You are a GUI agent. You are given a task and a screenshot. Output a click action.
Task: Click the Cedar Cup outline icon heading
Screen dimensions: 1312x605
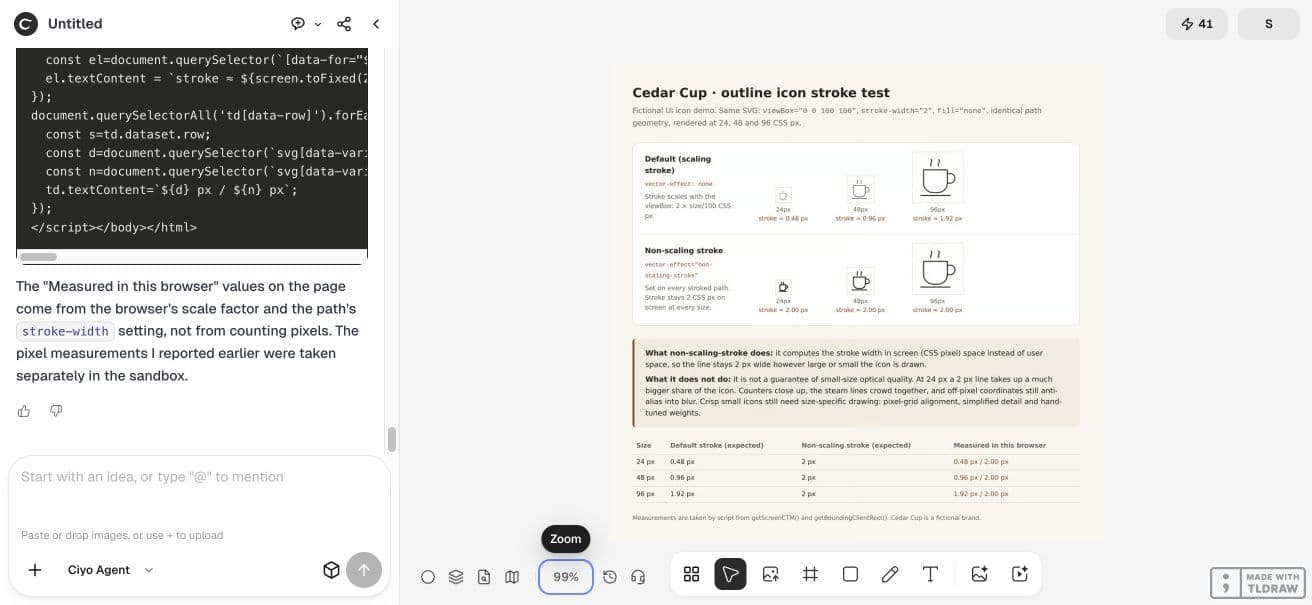[x=761, y=92]
